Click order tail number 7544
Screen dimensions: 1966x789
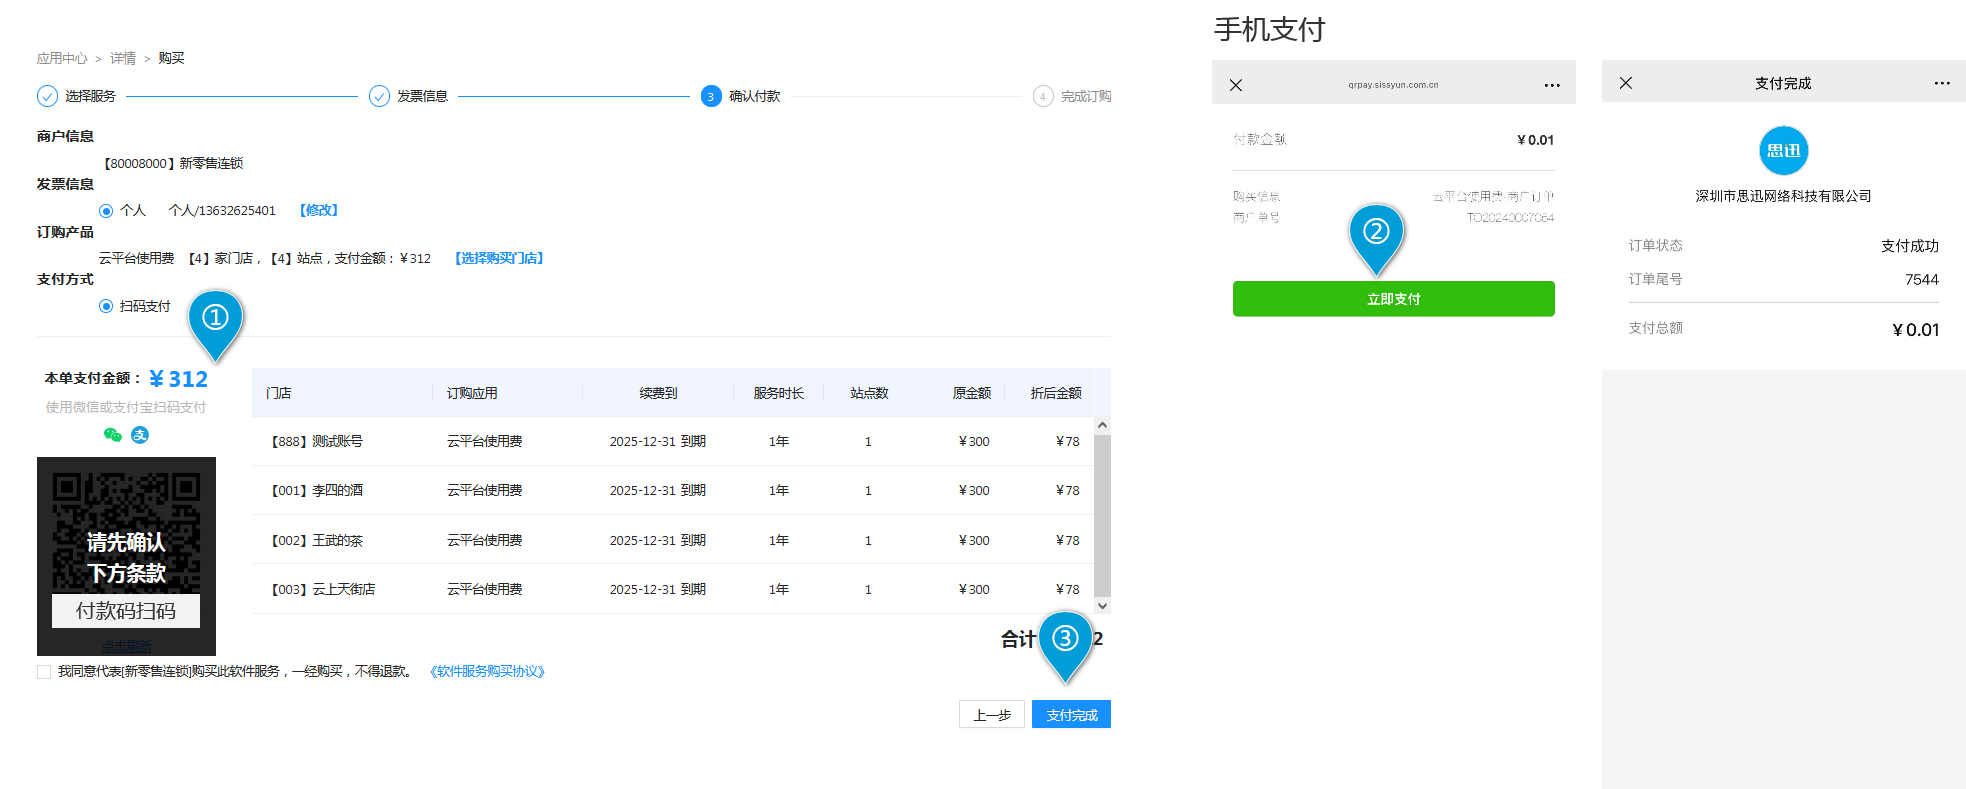1921,279
